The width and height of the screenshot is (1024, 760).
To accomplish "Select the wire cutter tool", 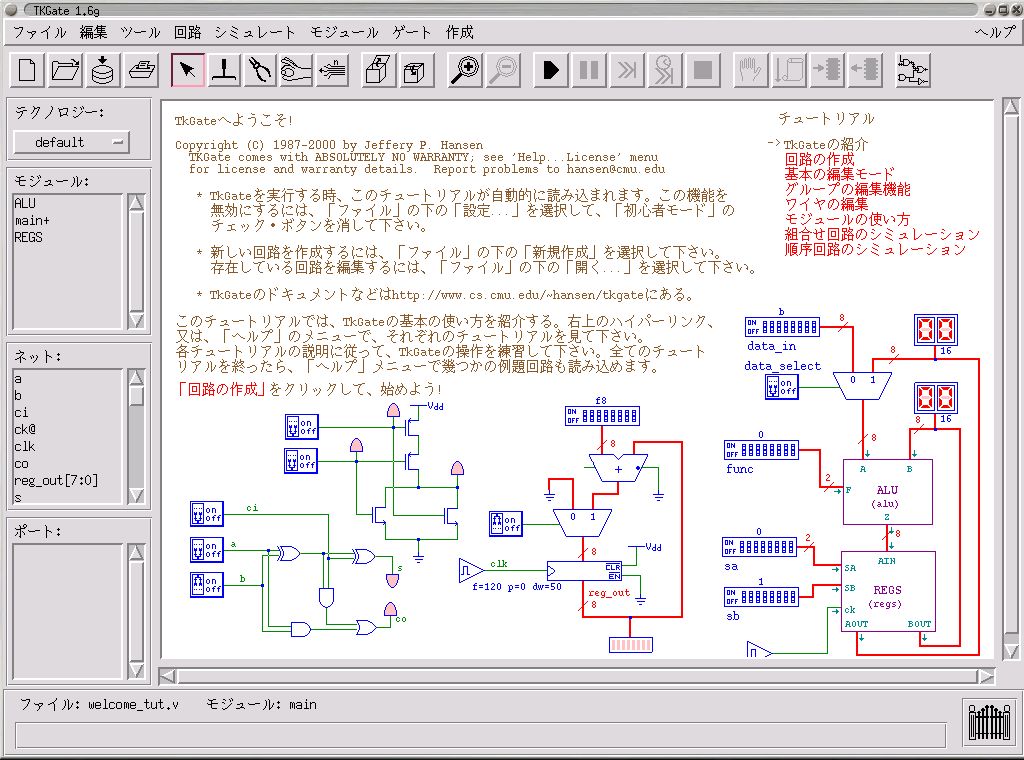I will [x=260, y=70].
